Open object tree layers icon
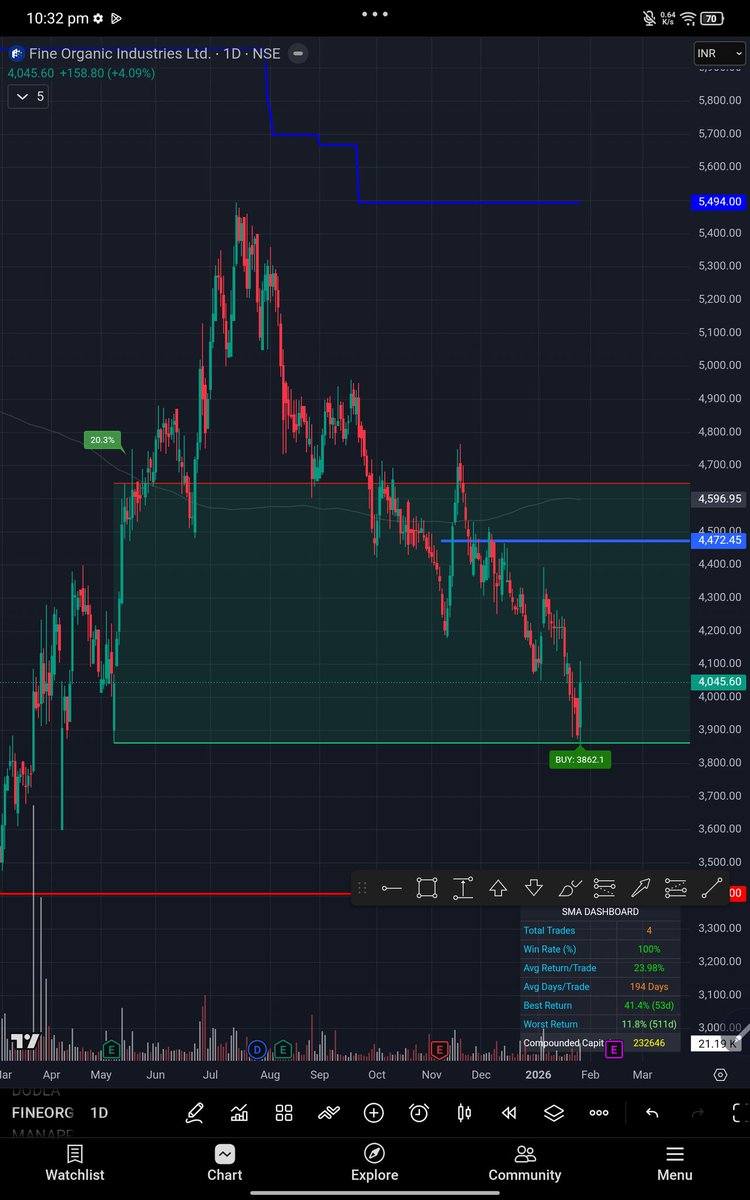 pyautogui.click(x=554, y=1112)
